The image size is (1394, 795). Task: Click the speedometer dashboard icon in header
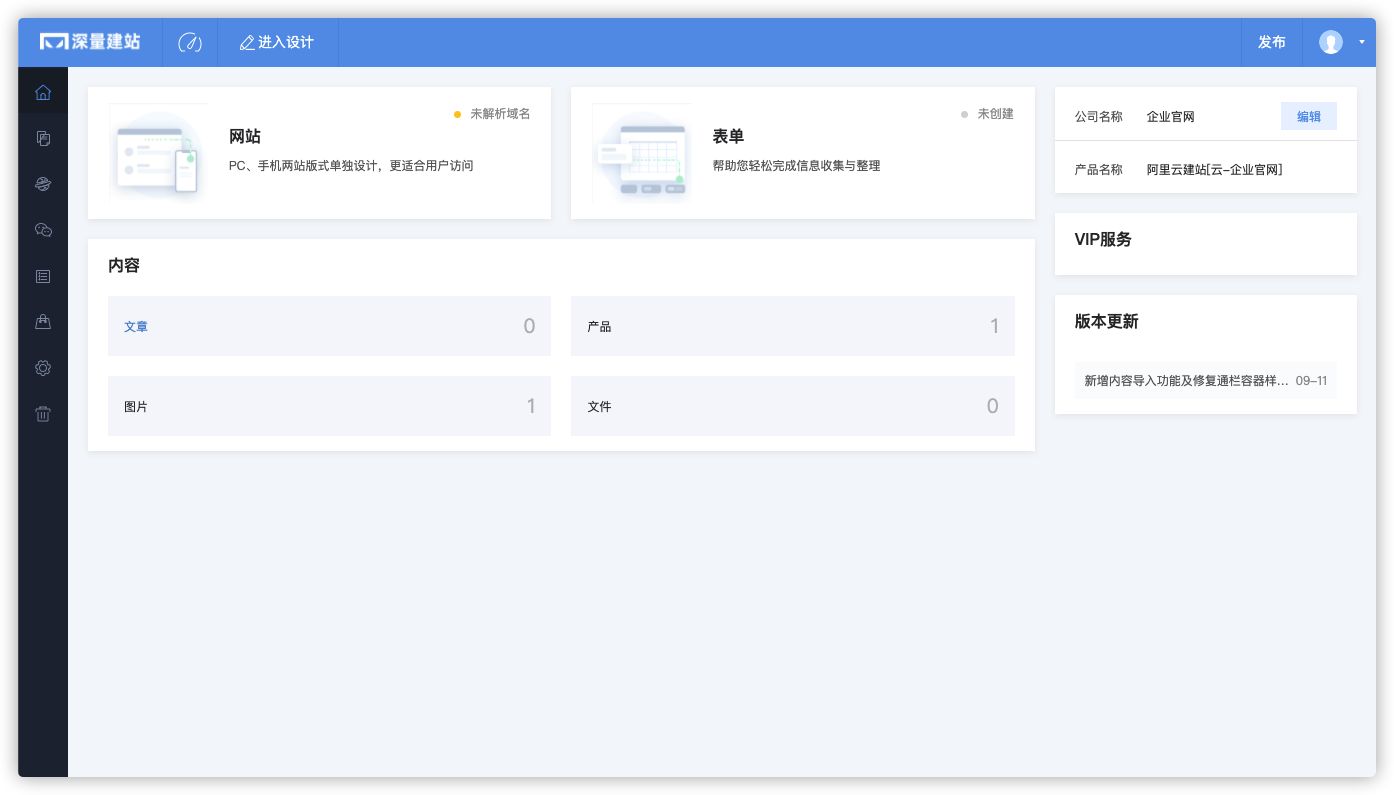190,42
